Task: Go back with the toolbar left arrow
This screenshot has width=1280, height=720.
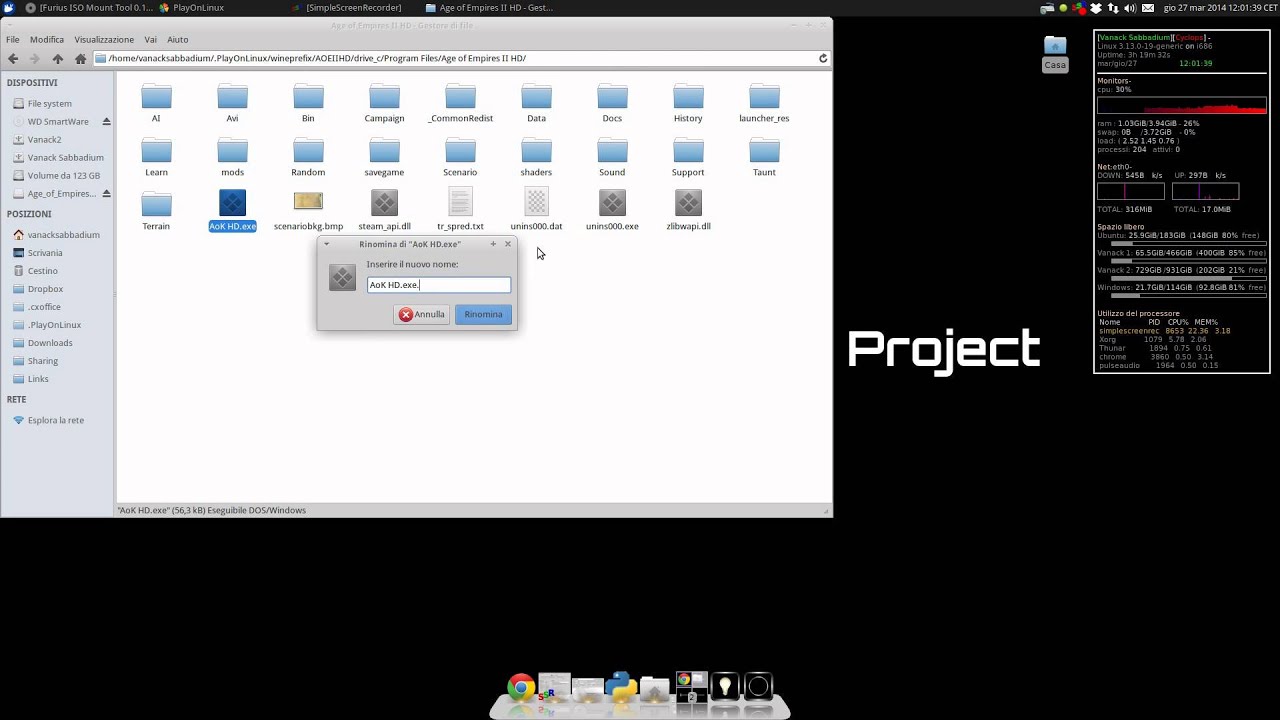Action: pyautogui.click(x=13, y=59)
